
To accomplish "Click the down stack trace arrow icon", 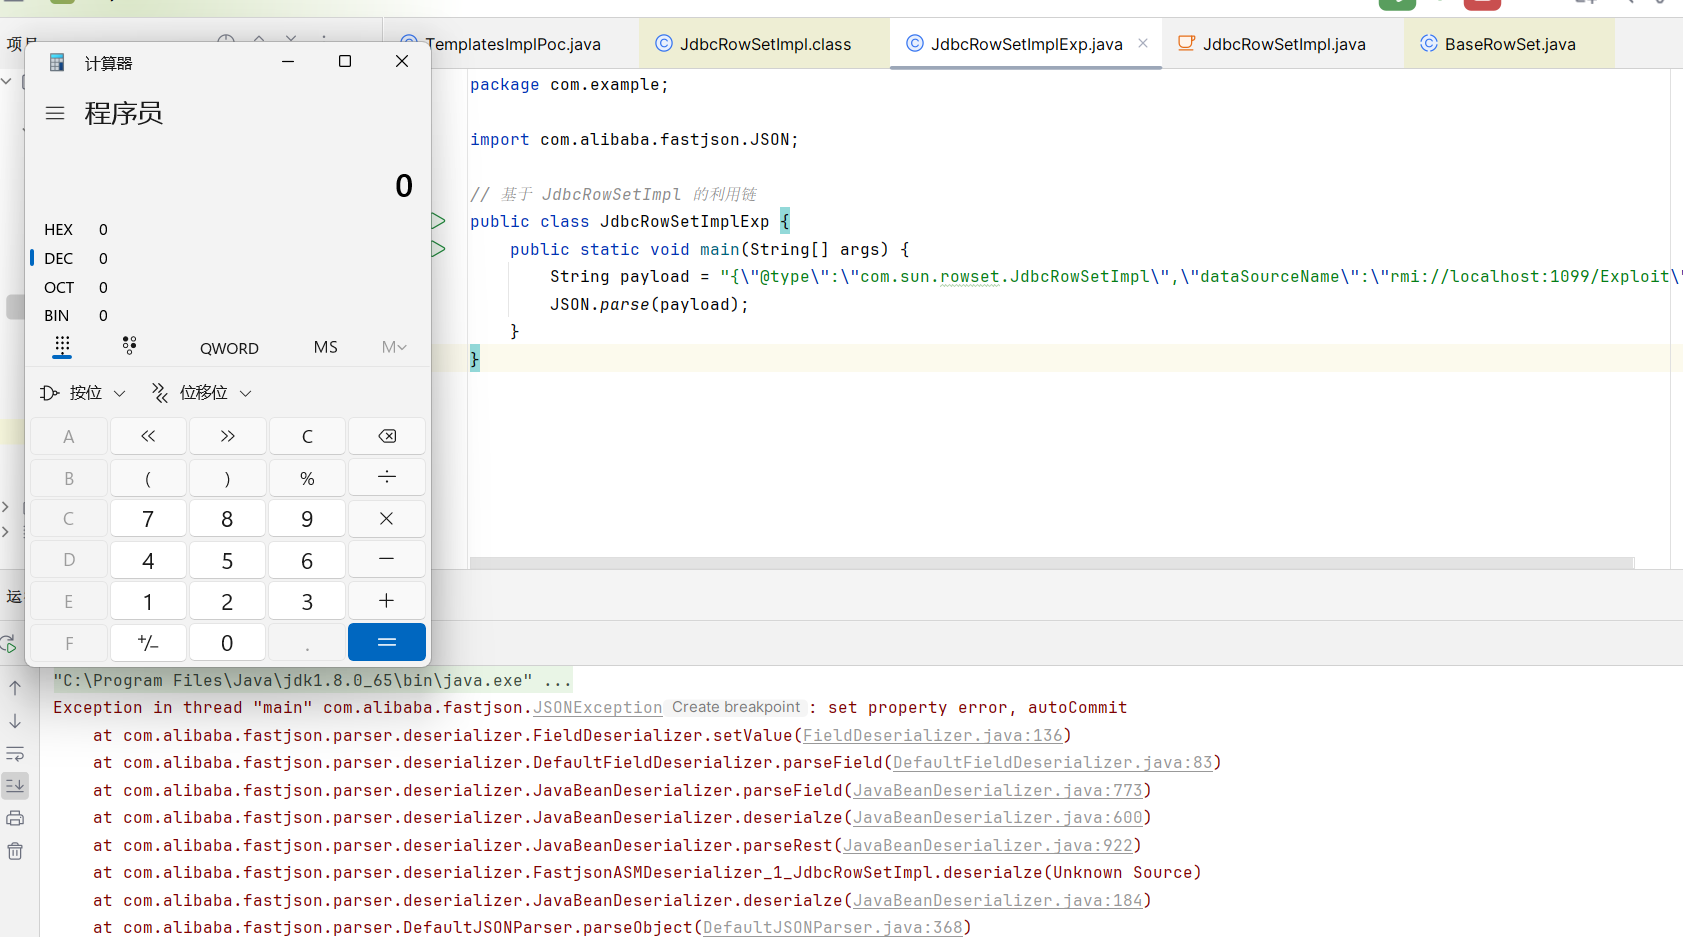I will click(x=15, y=721).
